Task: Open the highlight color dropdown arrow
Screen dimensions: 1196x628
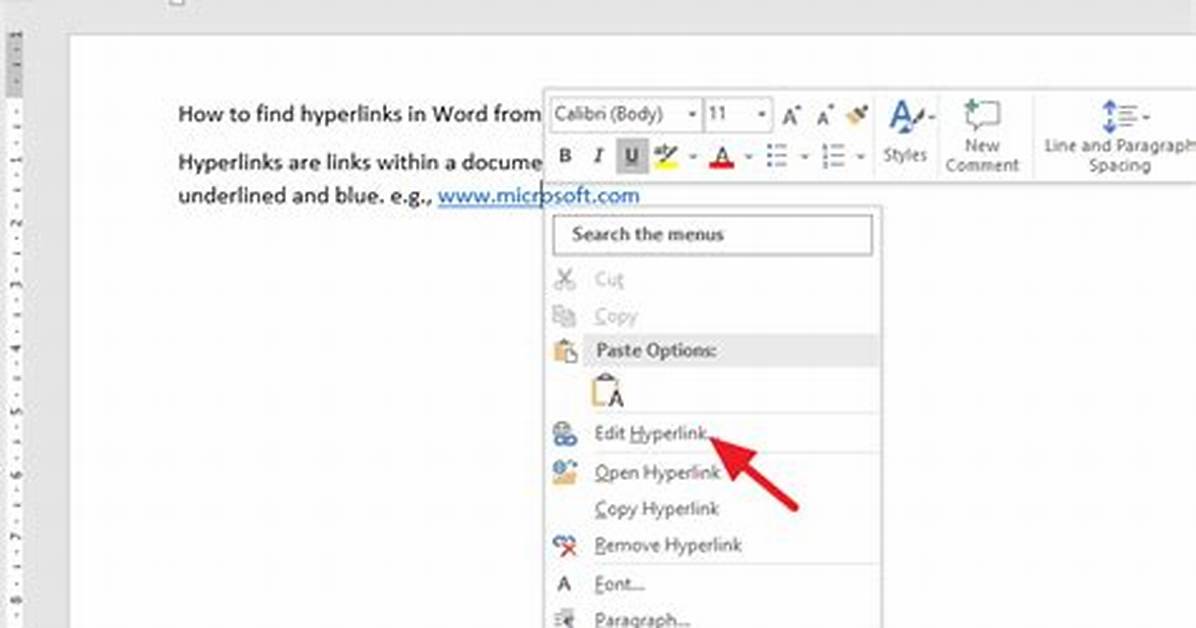Action: tap(693, 157)
